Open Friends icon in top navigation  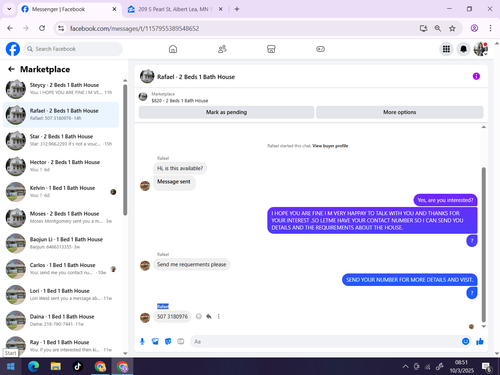coord(222,49)
